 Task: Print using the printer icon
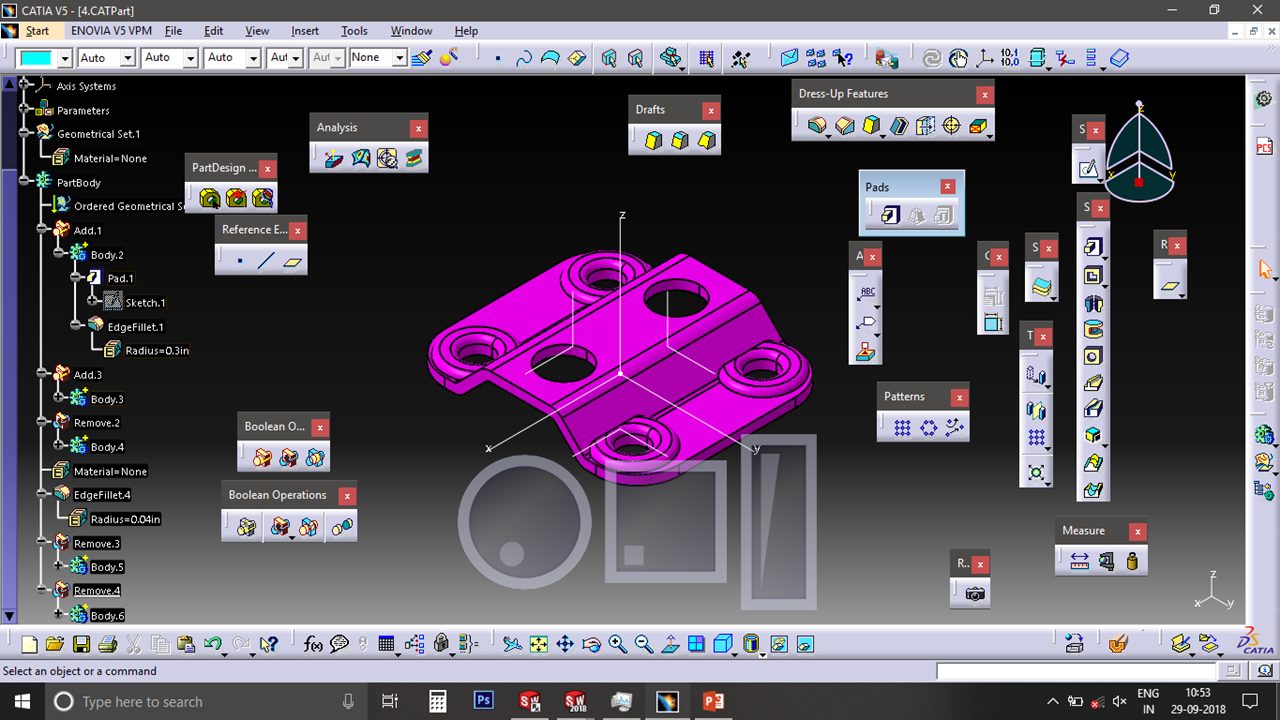pyautogui.click(x=108, y=644)
